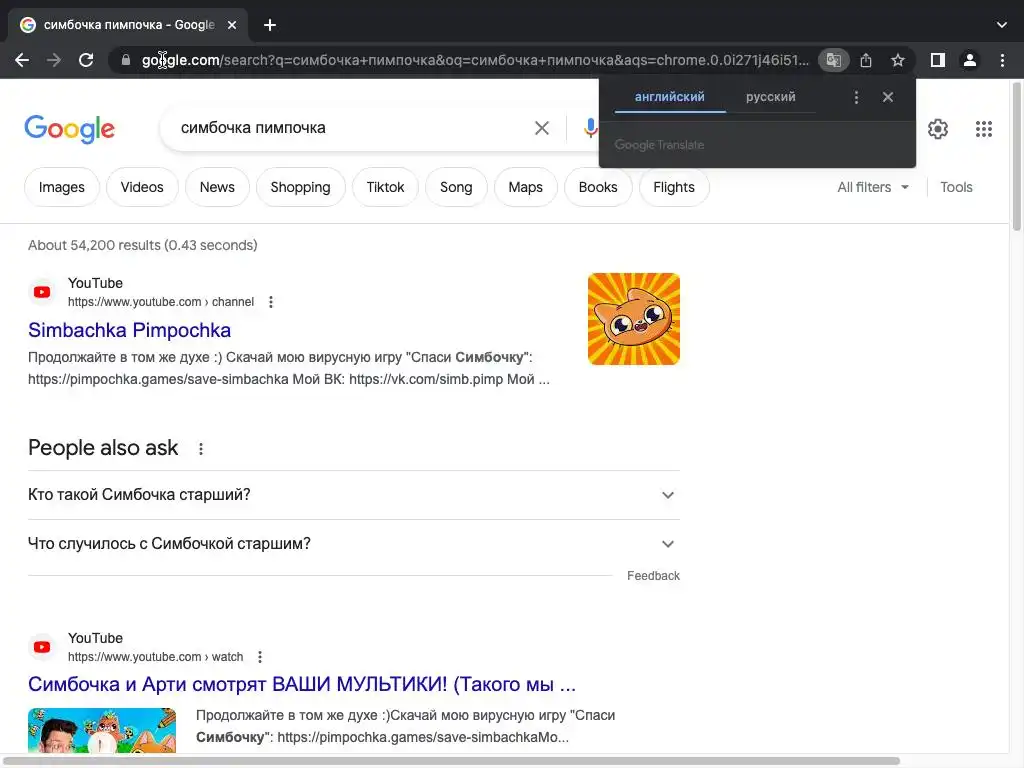Open three-dot menu of youtube.com watch result

pyautogui.click(x=260, y=657)
